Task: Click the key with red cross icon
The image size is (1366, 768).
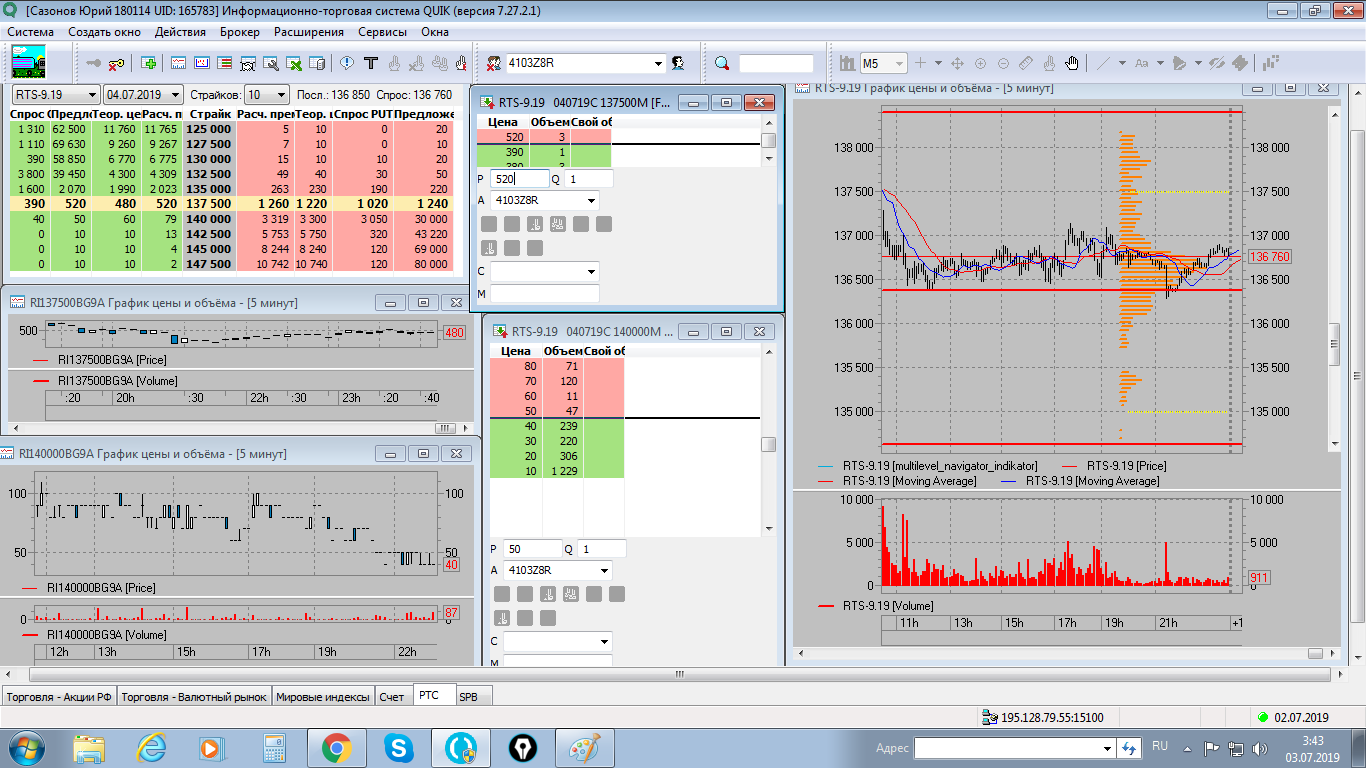Action: pyautogui.click(x=117, y=63)
